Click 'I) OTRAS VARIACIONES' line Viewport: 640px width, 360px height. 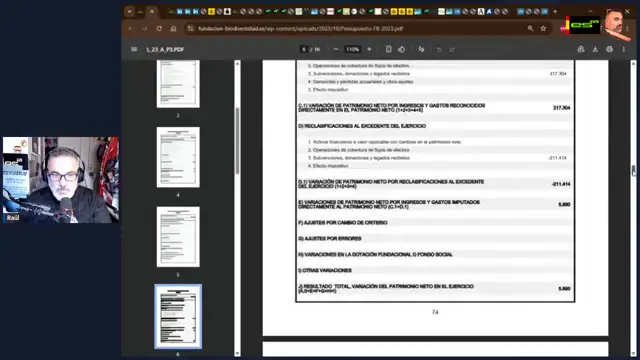[325, 271]
